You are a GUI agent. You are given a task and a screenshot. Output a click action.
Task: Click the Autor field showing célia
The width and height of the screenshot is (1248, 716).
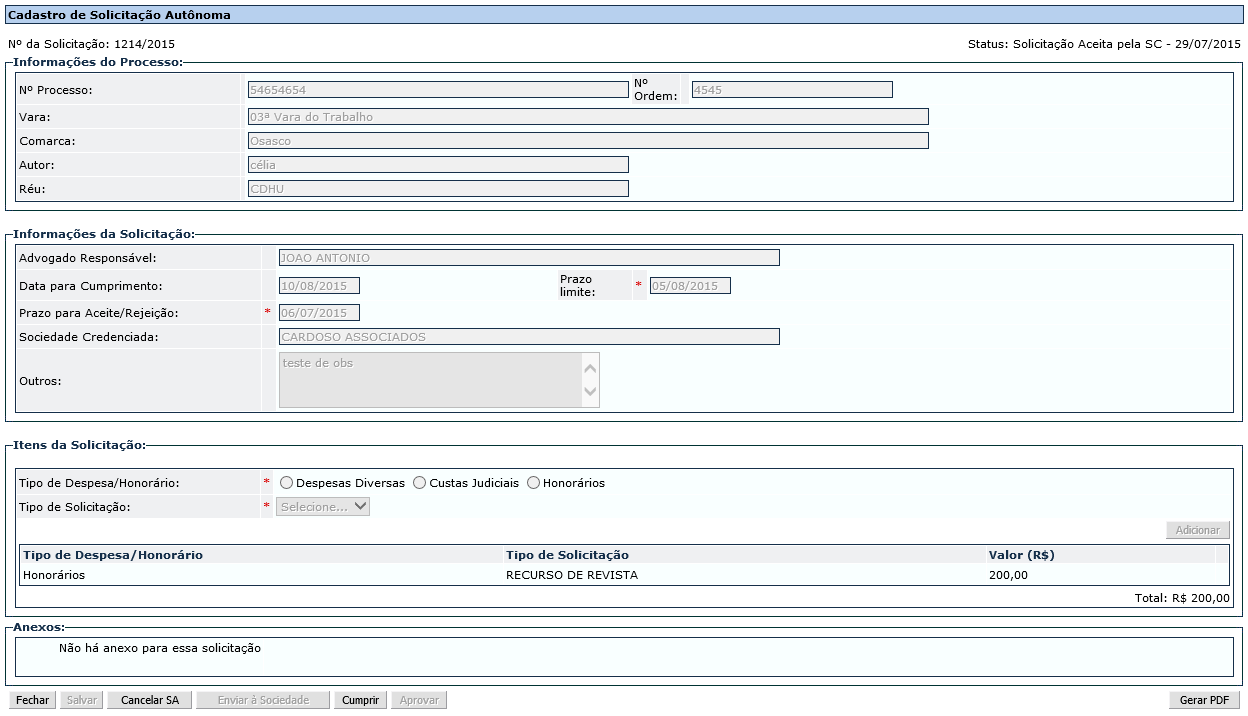coord(438,165)
